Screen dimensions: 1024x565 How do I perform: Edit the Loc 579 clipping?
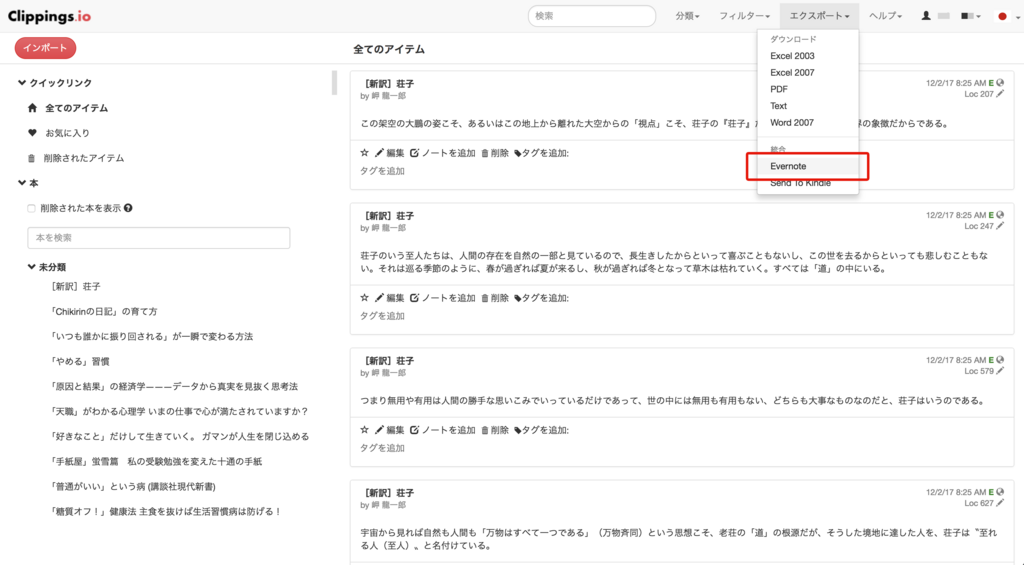point(390,430)
